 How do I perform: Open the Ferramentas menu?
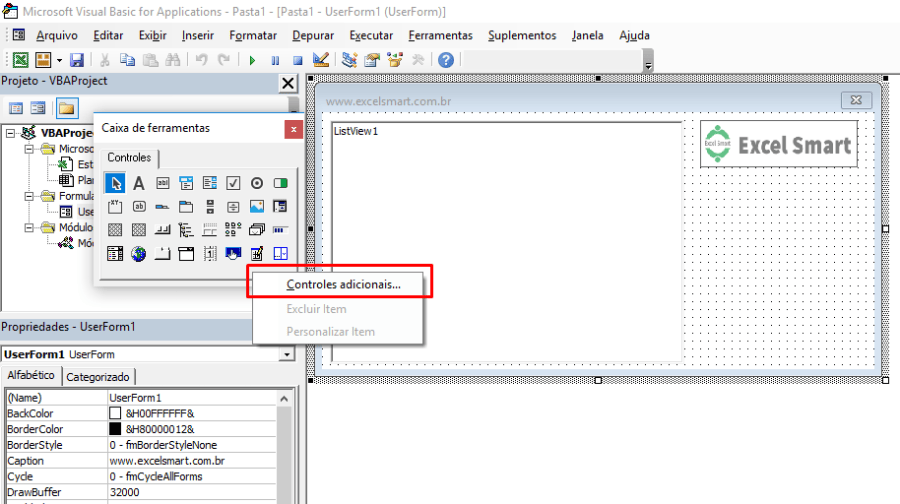pos(441,36)
